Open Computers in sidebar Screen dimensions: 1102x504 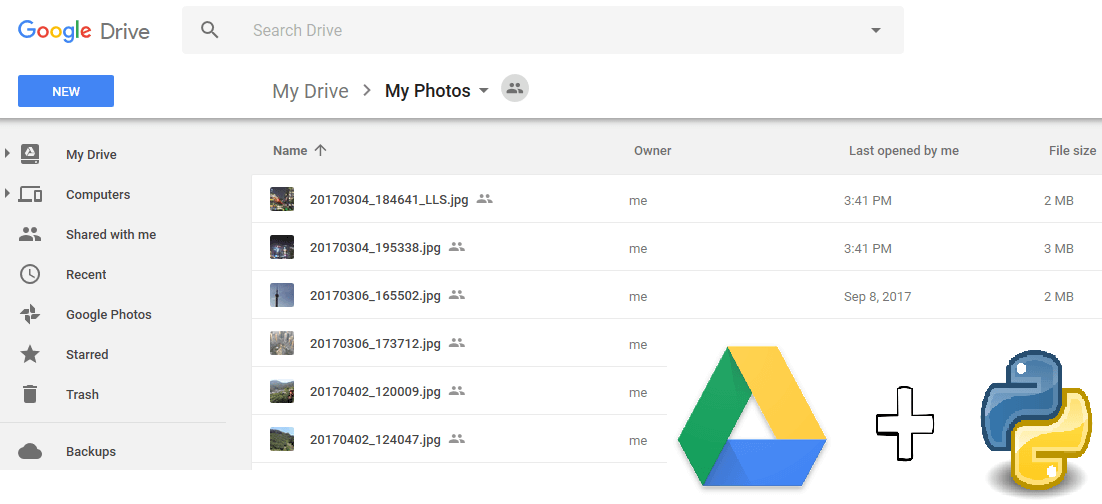[98, 195]
